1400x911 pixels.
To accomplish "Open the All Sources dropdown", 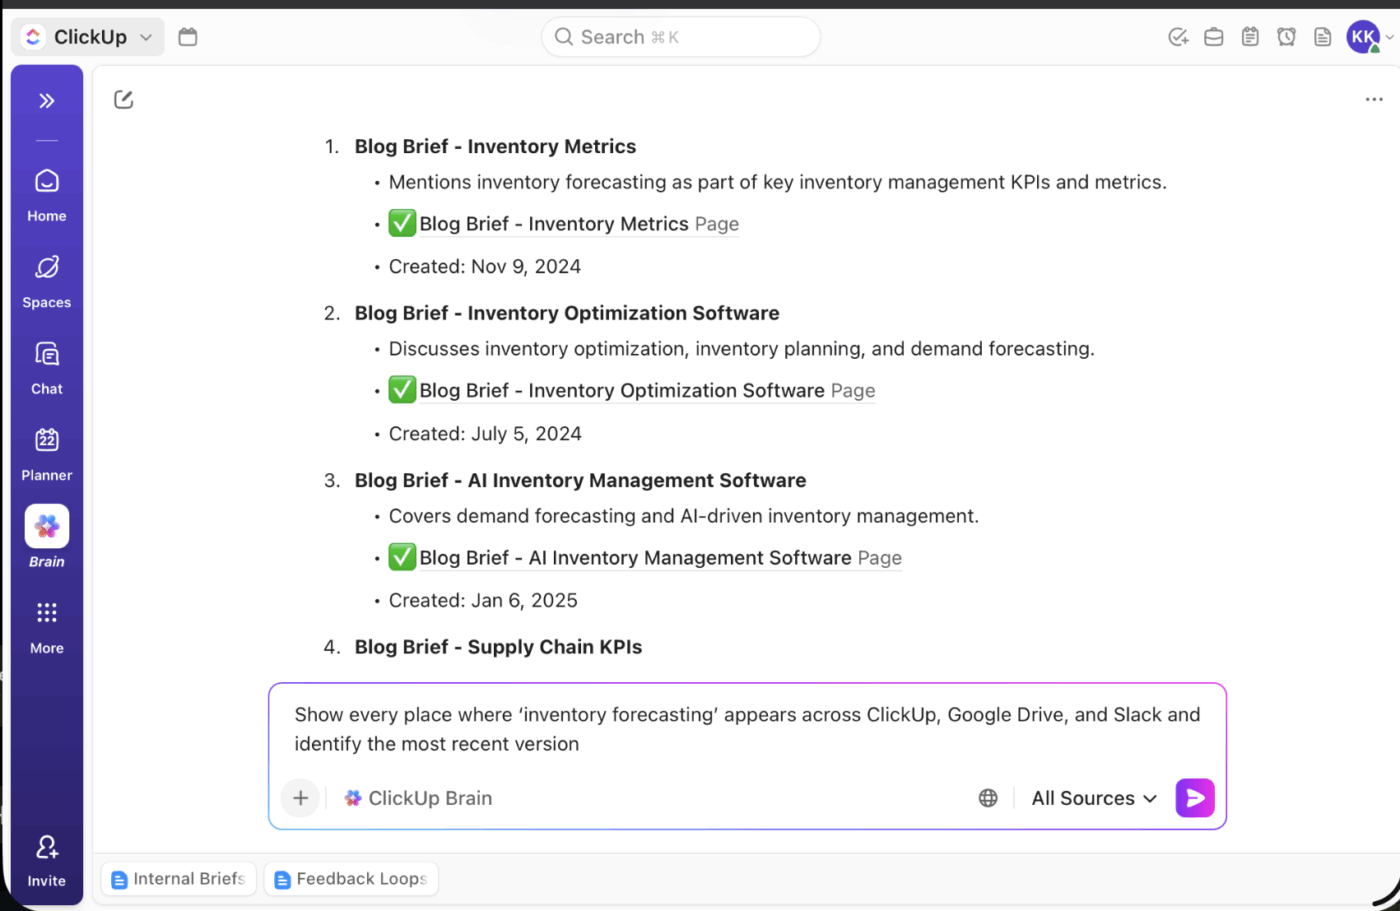I will [x=1093, y=798].
